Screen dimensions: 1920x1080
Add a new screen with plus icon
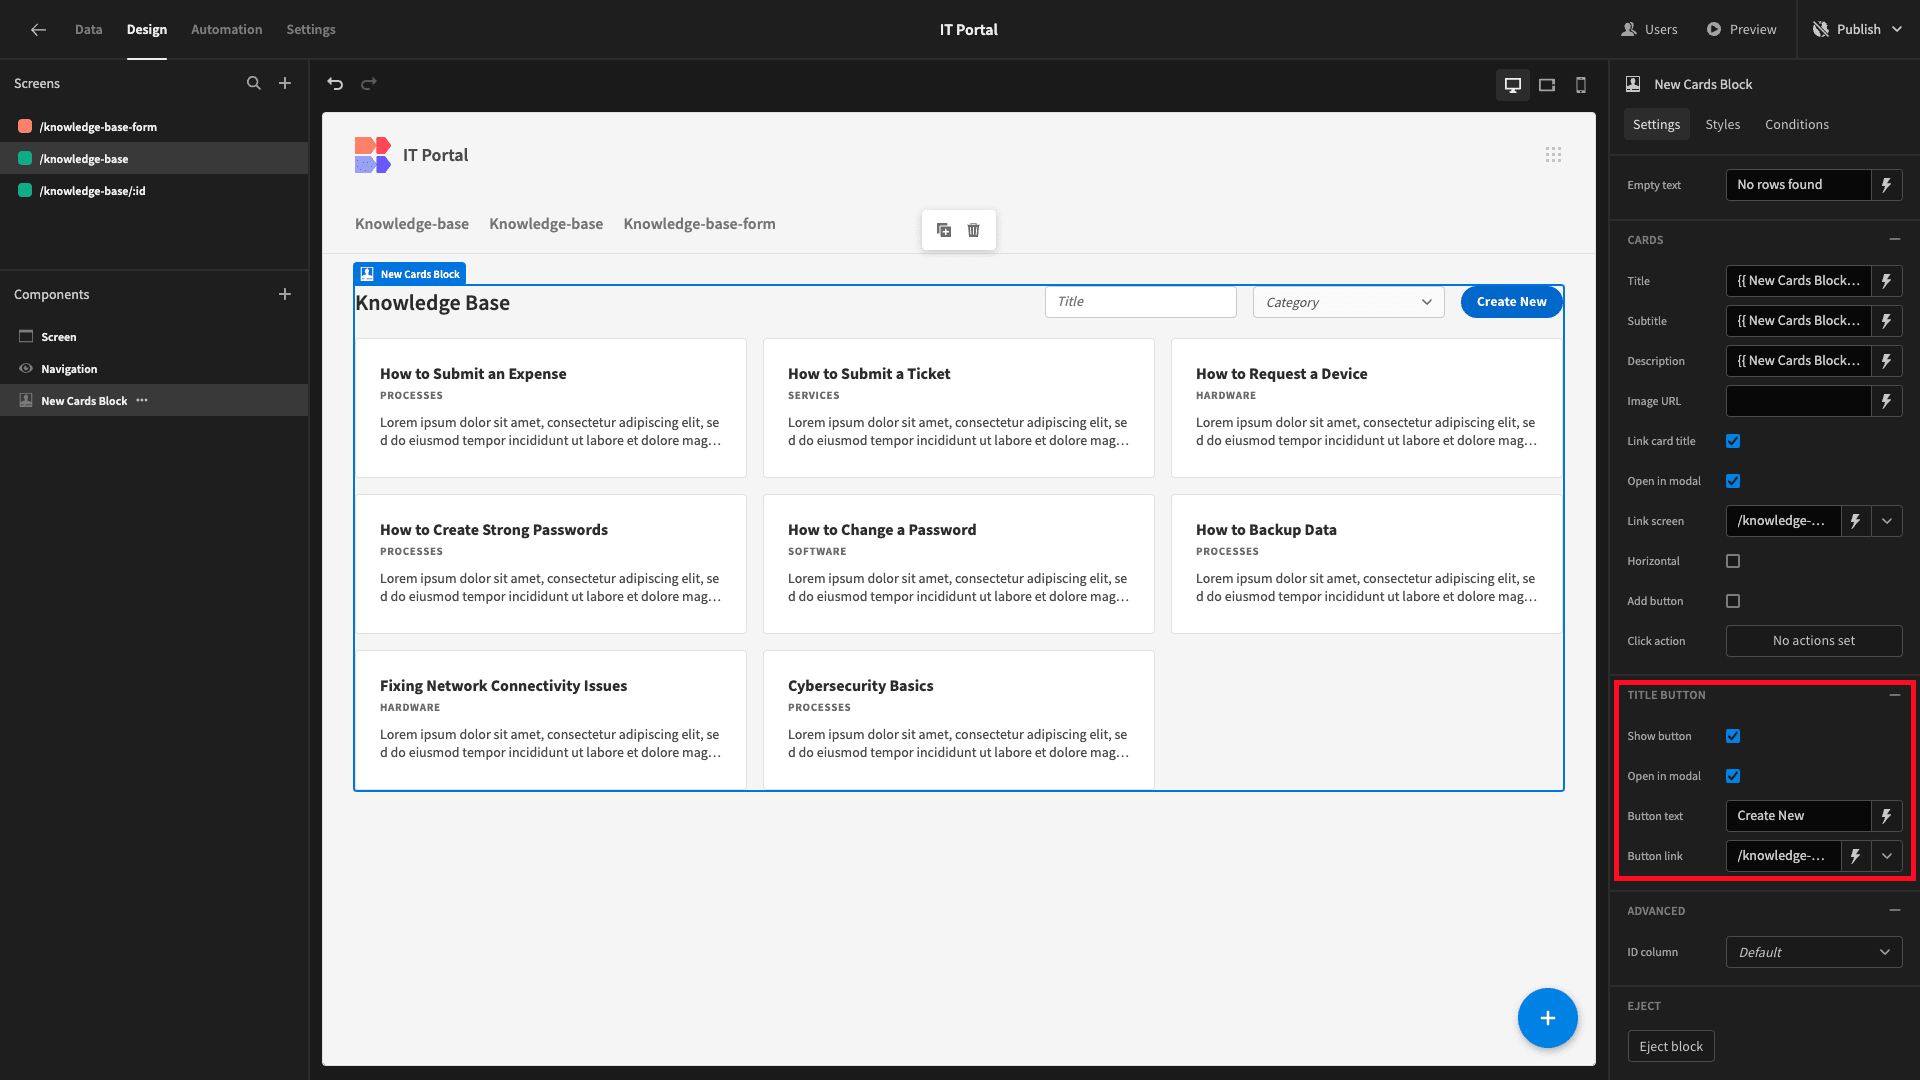point(285,84)
